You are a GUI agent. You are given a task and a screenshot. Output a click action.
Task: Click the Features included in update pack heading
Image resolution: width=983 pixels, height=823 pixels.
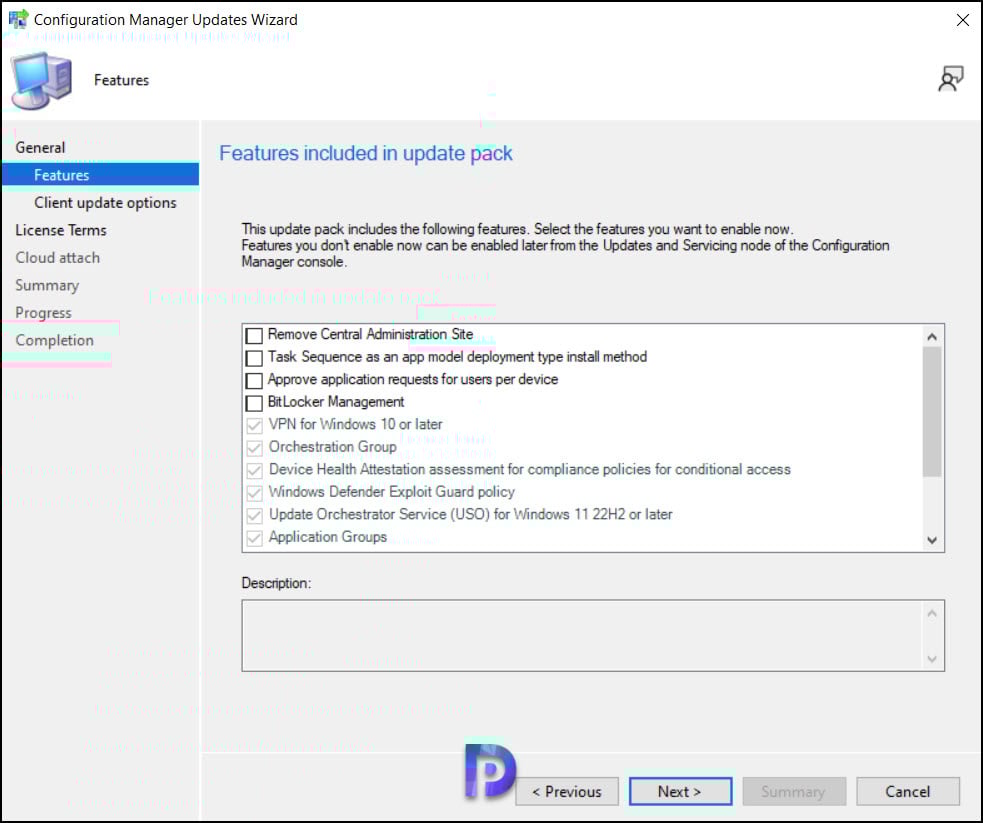coord(365,154)
